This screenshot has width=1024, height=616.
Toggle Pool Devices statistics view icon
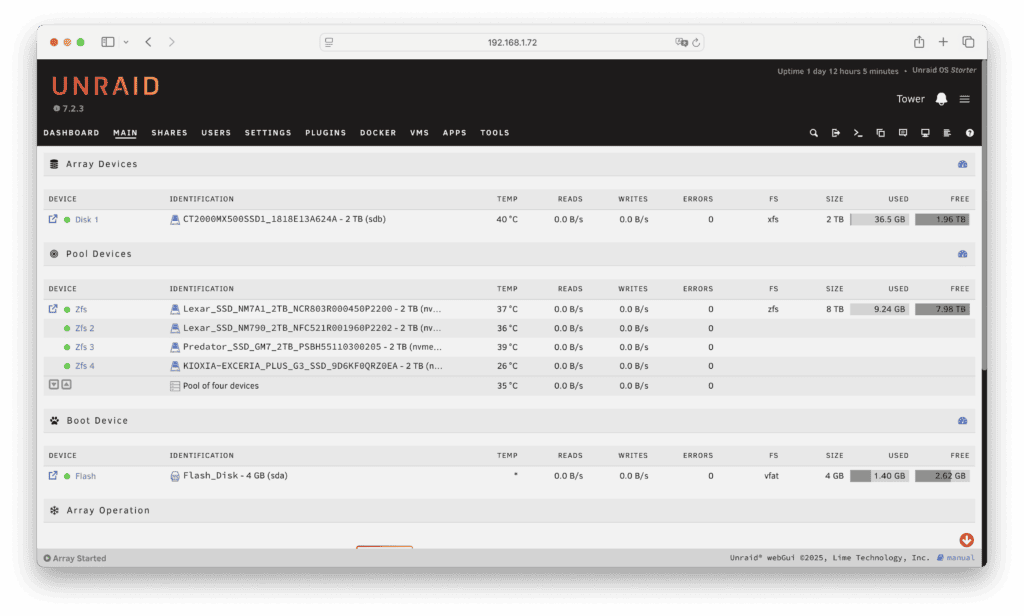coord(962,254)
